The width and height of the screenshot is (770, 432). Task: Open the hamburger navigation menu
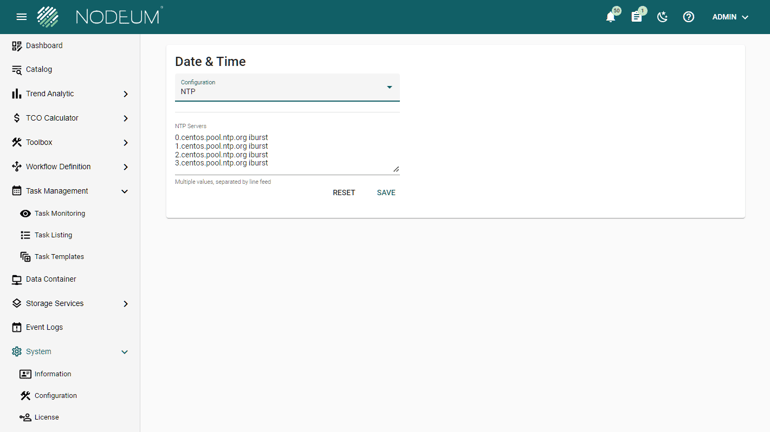pos(22,17)
